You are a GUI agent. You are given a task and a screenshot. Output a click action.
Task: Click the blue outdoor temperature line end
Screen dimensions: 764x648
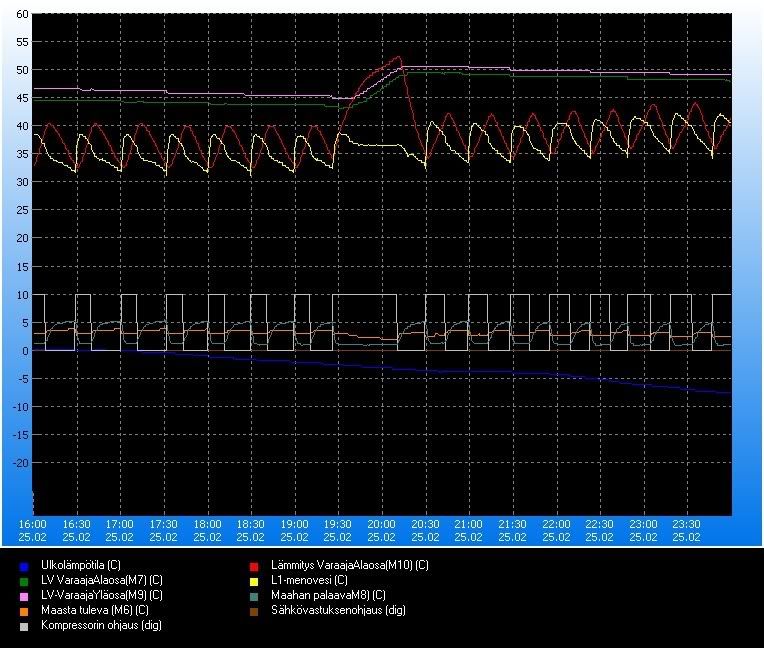tap(729, 392)
